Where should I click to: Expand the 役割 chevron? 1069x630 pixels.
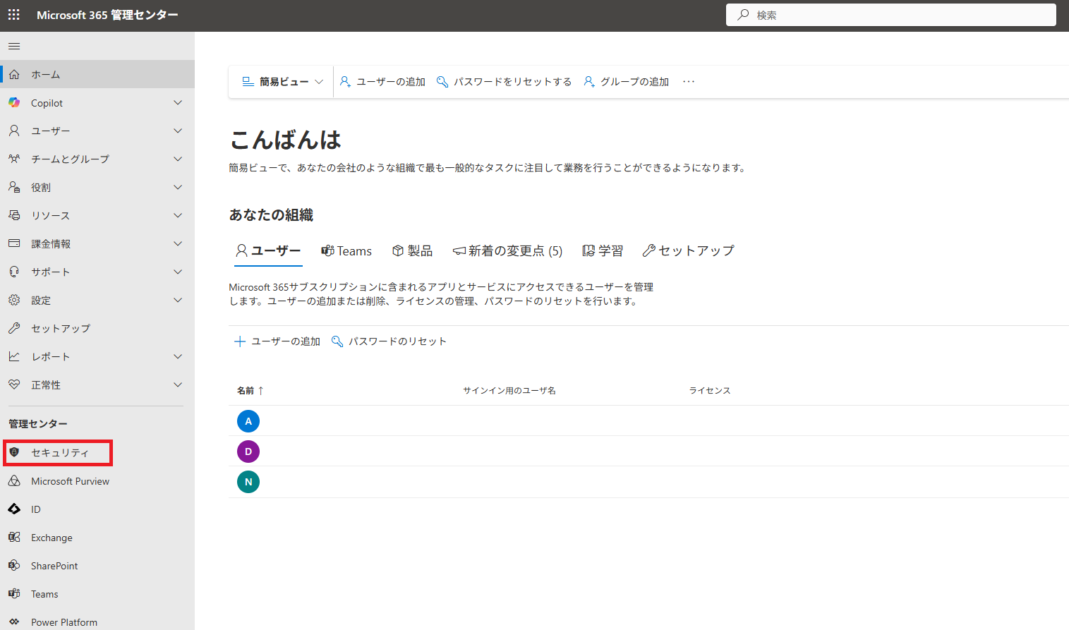[x=178, y=188]
